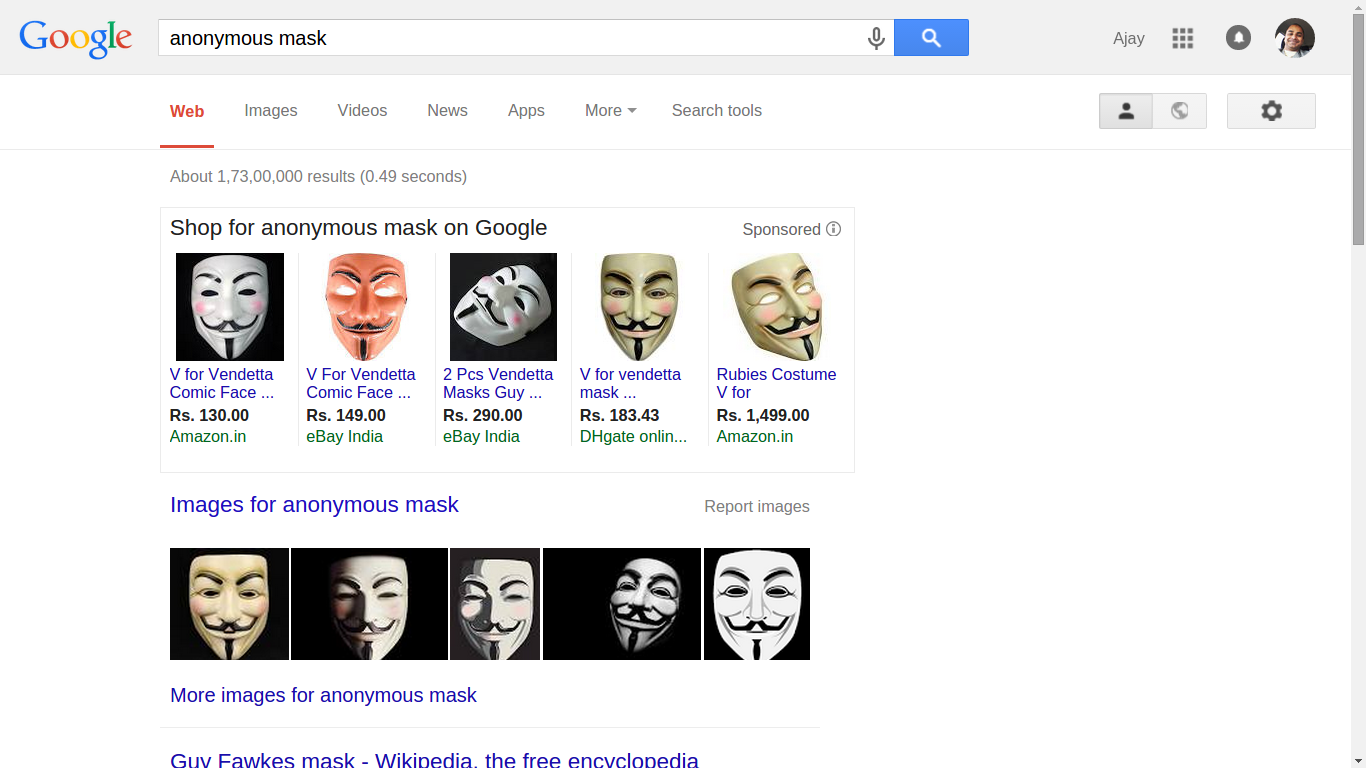Expand the More search categories dropdown
The width and height of the screenshot is (1366, 768).
tap(610, 111)
